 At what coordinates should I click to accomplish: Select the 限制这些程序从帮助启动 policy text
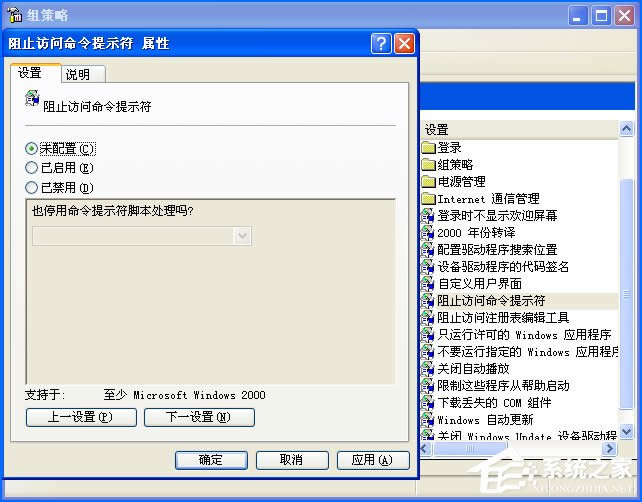pos(503,385)
